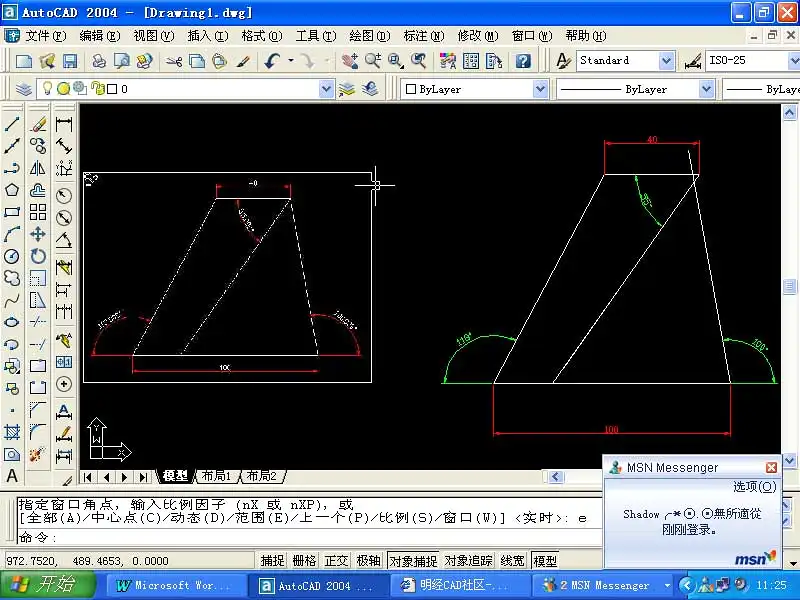Open the Multiline Text tool
This screenshot has width=800, height=600.
point(12,476)
